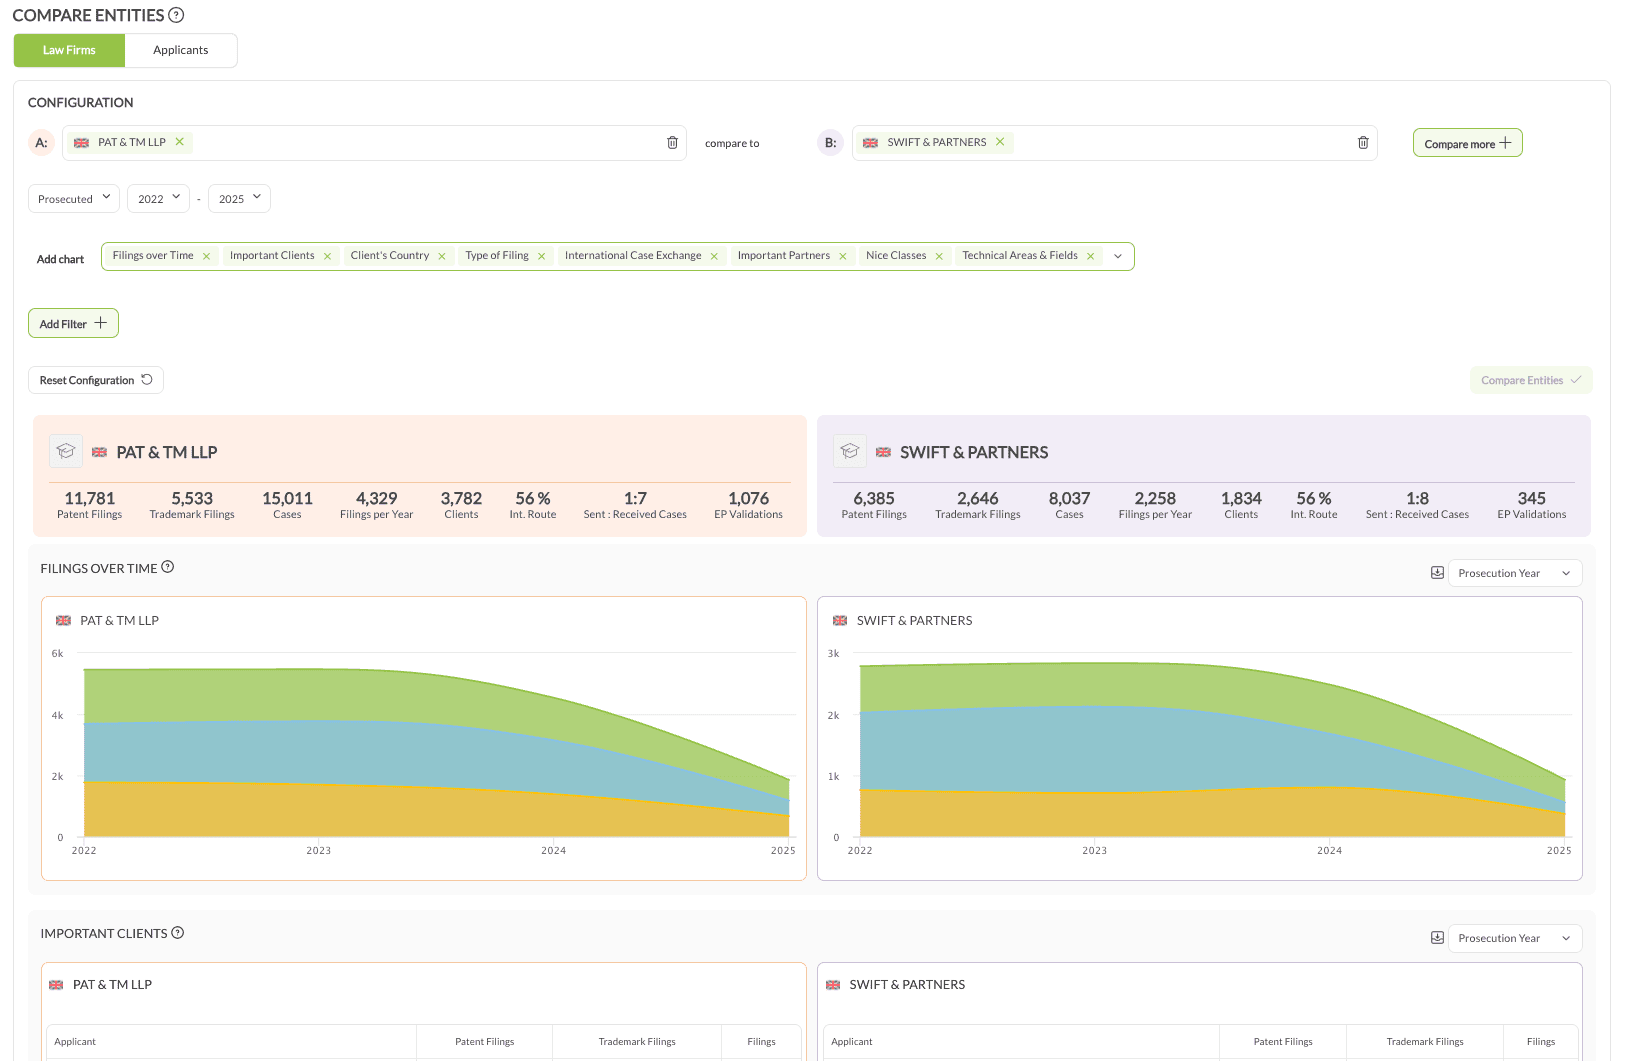Switch to the Law Firms tab
The image size is (1625, 1061).
click(x=69, y=50)
